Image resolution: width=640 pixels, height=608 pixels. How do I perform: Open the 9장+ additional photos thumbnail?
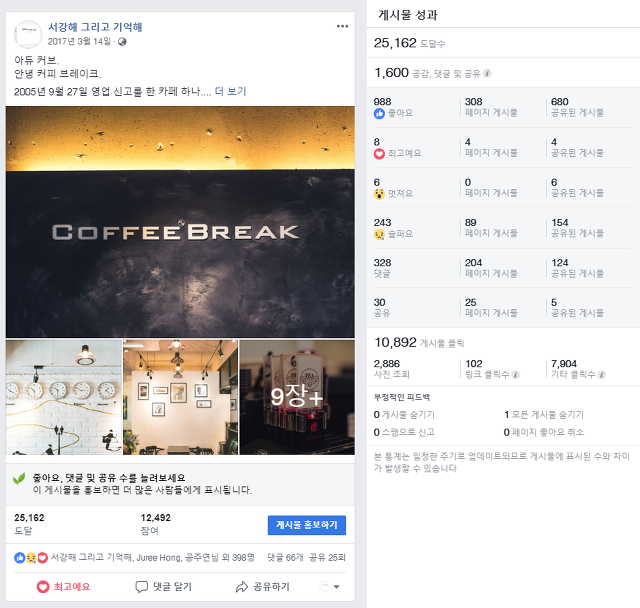(x=297, y=397)
